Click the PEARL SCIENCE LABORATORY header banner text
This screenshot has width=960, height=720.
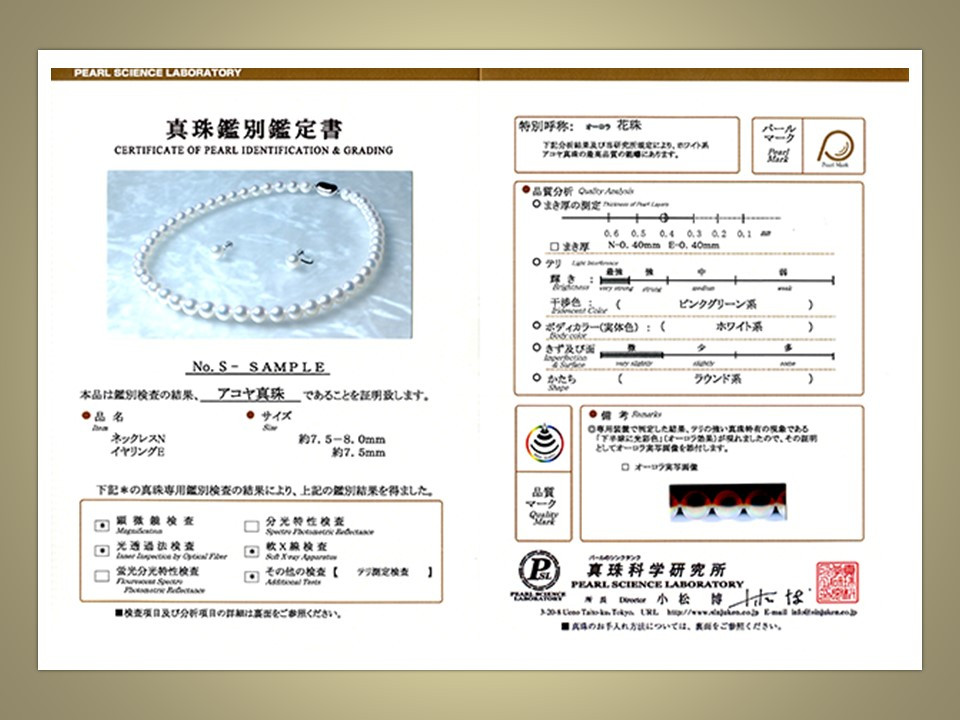pyautogui.click(x=158, y=73)
